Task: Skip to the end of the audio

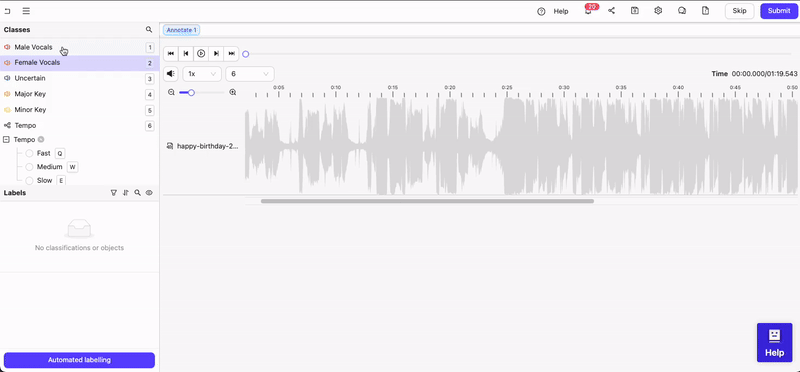Action: coord(232,54)
